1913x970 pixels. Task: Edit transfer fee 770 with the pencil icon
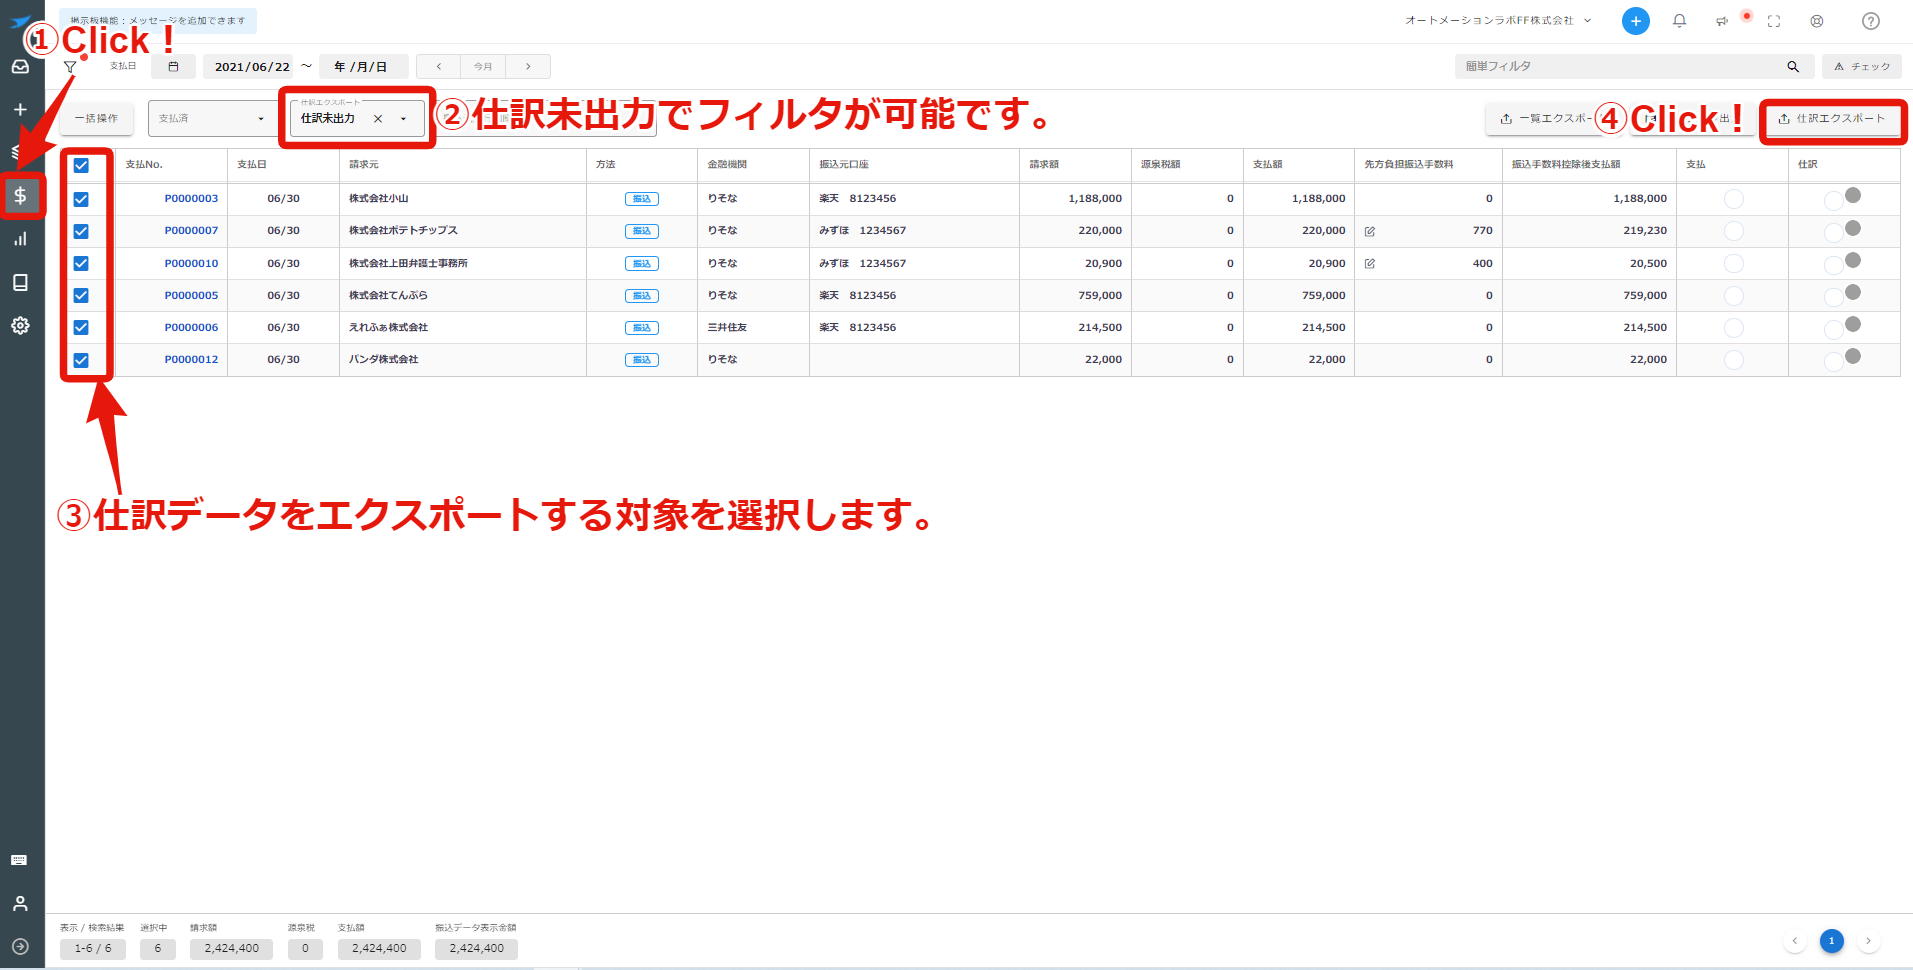(1370, 231)
